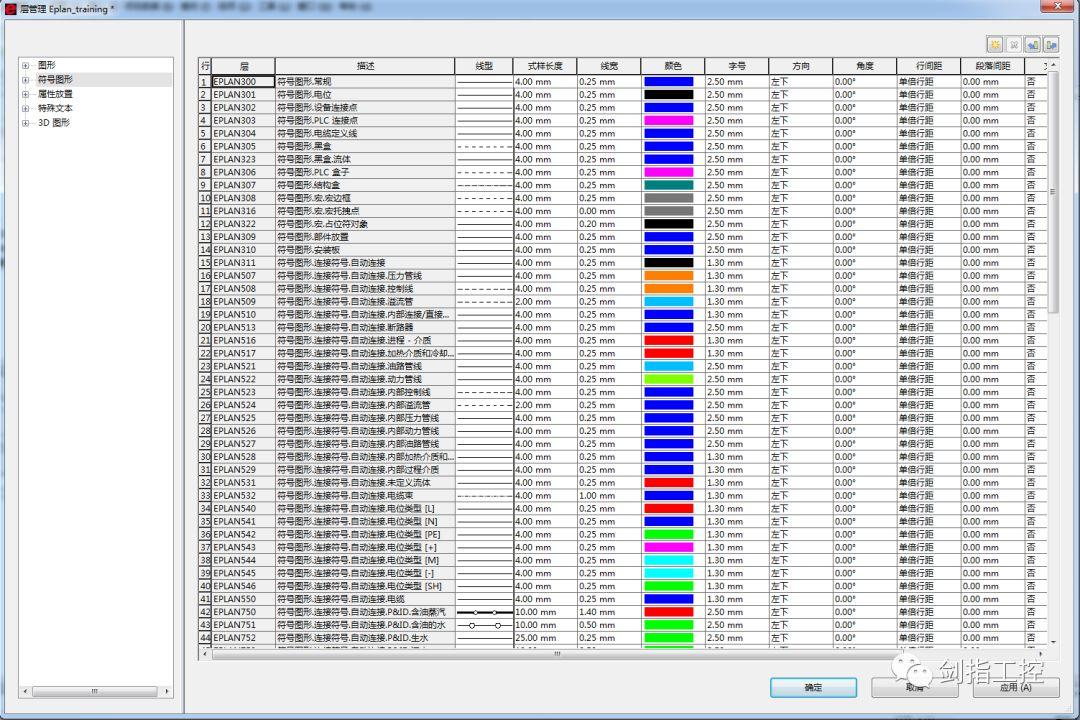Expand the 图形 tree node
Viewport: 1080px width, 720px height.
pos(25,65)
